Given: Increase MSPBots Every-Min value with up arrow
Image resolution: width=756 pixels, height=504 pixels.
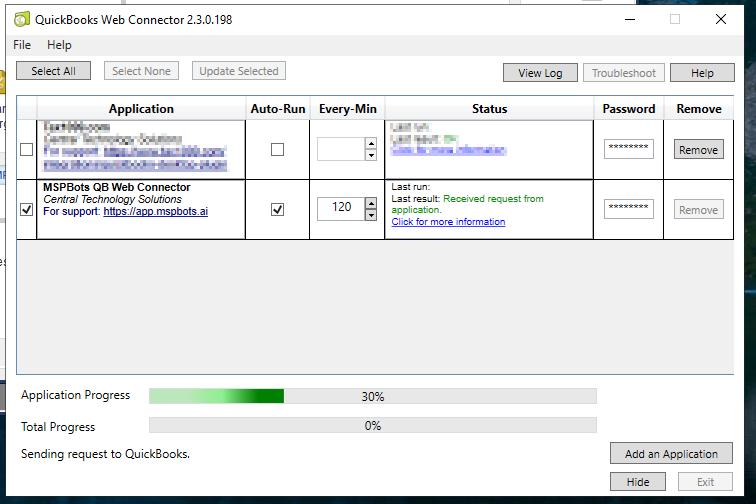Looking at the screenshot, I should coord(371,203).
